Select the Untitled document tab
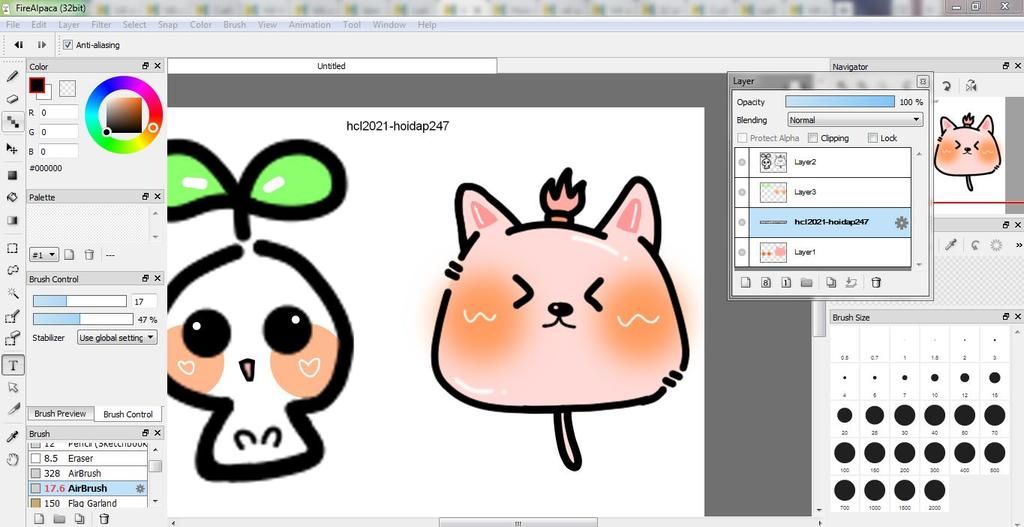The height and width of the screenshot is (527, 1024). pyautogui.click(x=332, y=66)
